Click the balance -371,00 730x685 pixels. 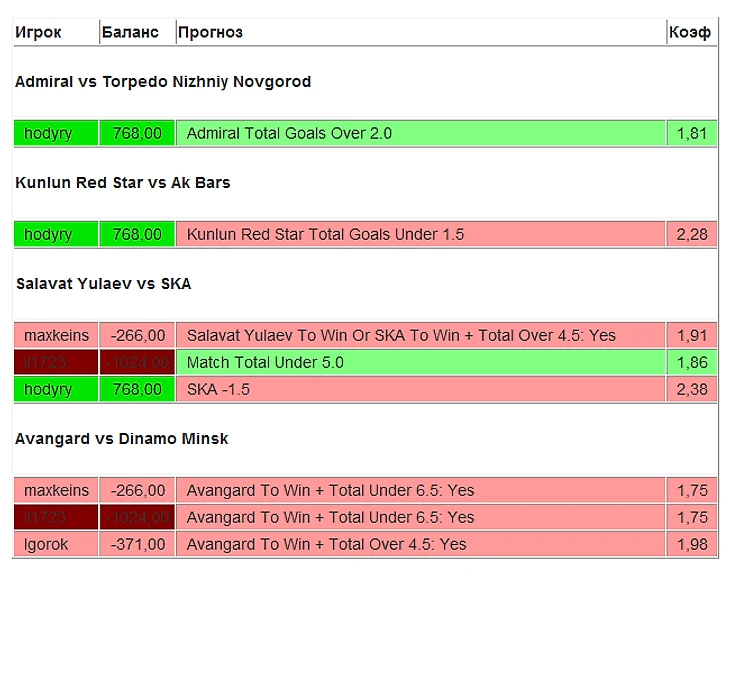point(137,544)
